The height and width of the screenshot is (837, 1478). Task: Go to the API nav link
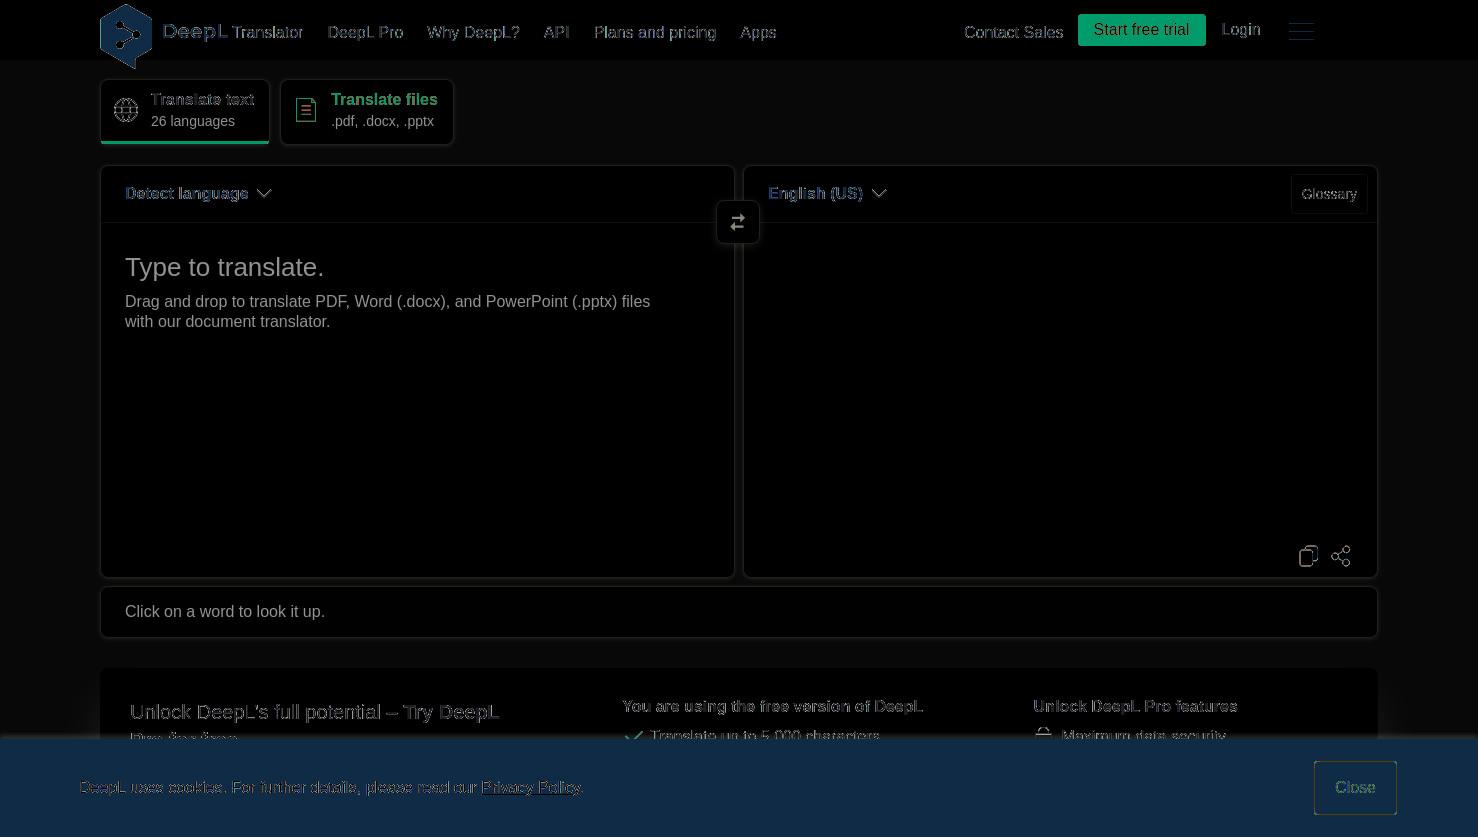pos(557,32)
